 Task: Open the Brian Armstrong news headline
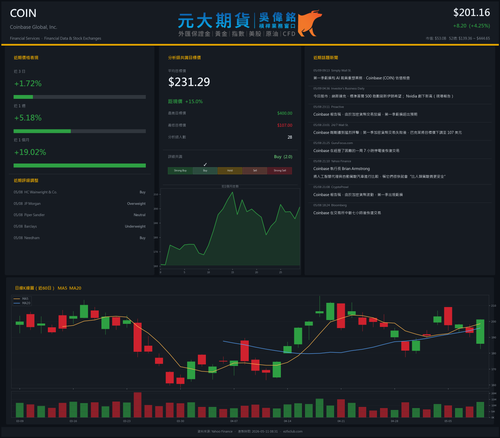coord(379,172)
